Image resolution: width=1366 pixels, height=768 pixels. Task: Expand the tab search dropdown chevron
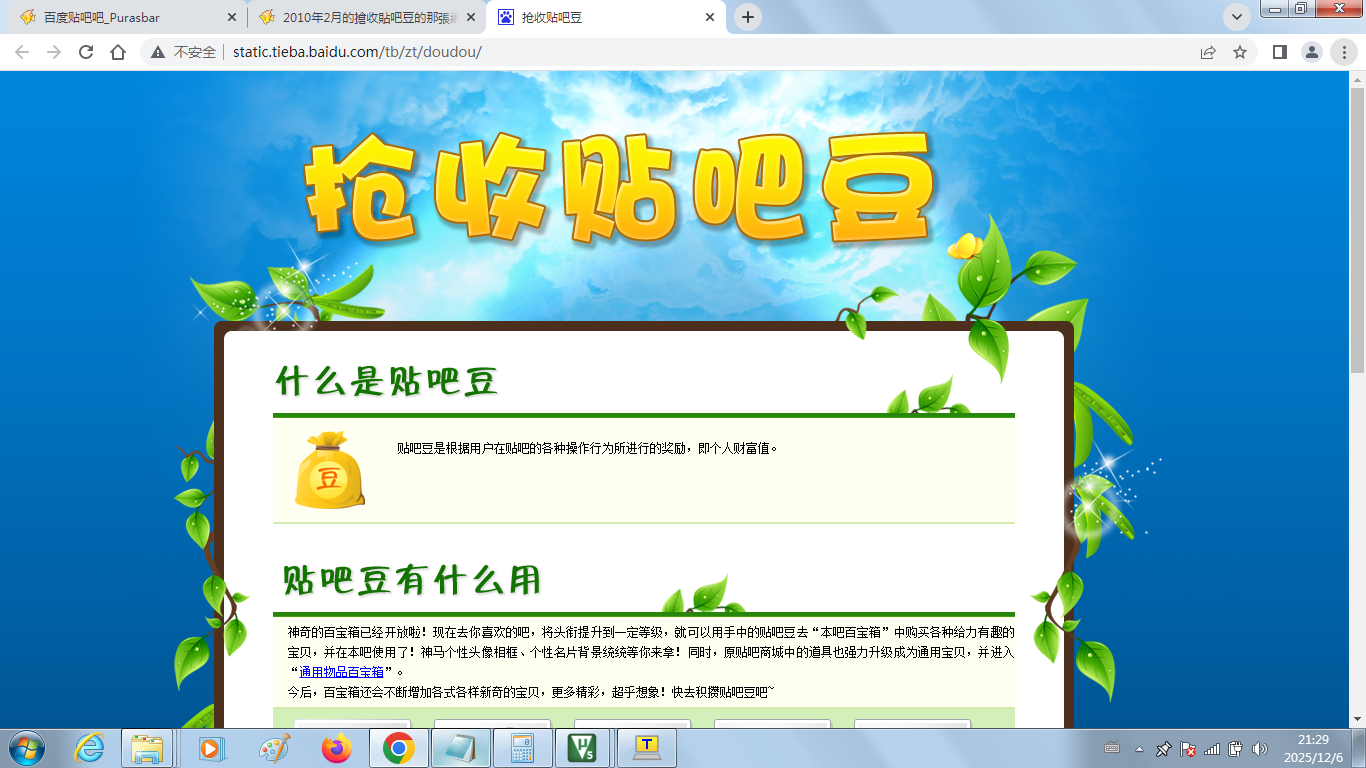1237,17
